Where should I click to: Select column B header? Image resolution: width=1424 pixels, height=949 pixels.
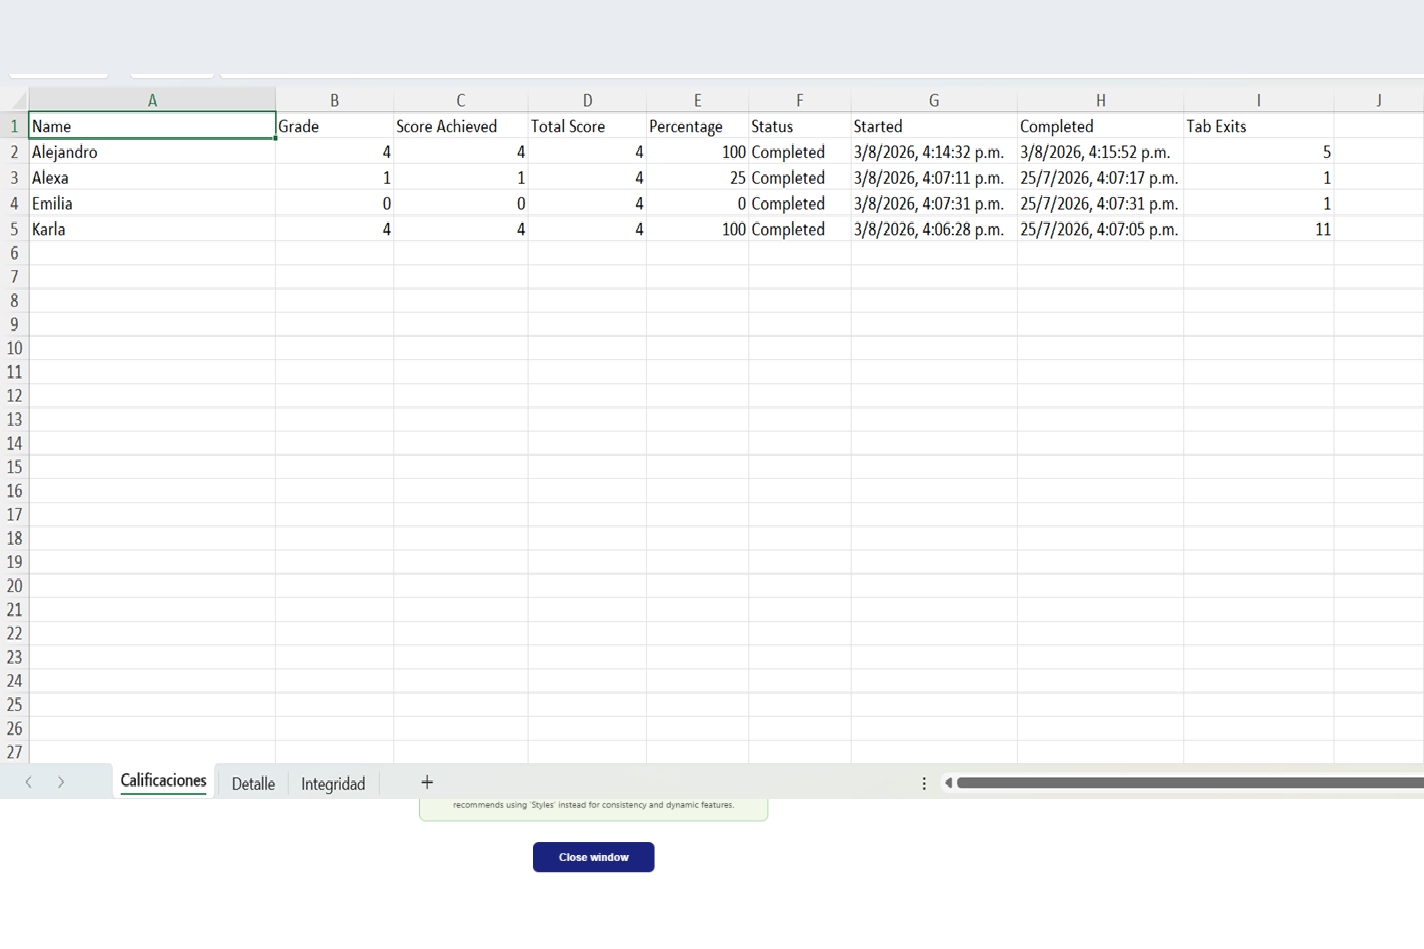[x=334, y=100]
